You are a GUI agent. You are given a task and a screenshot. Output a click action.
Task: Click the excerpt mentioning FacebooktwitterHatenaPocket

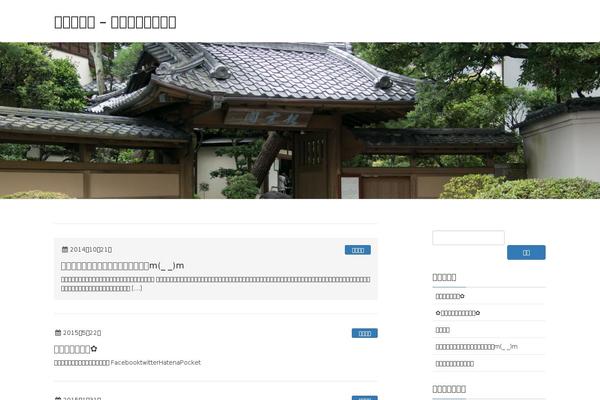click(127, 362)
